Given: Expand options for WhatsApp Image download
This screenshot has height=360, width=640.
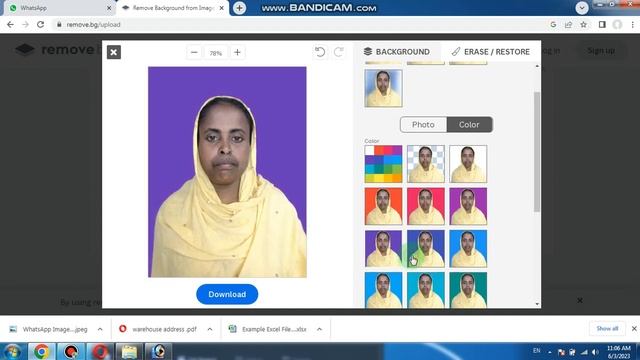Looking at the screenshot, I should click(100, 329).
